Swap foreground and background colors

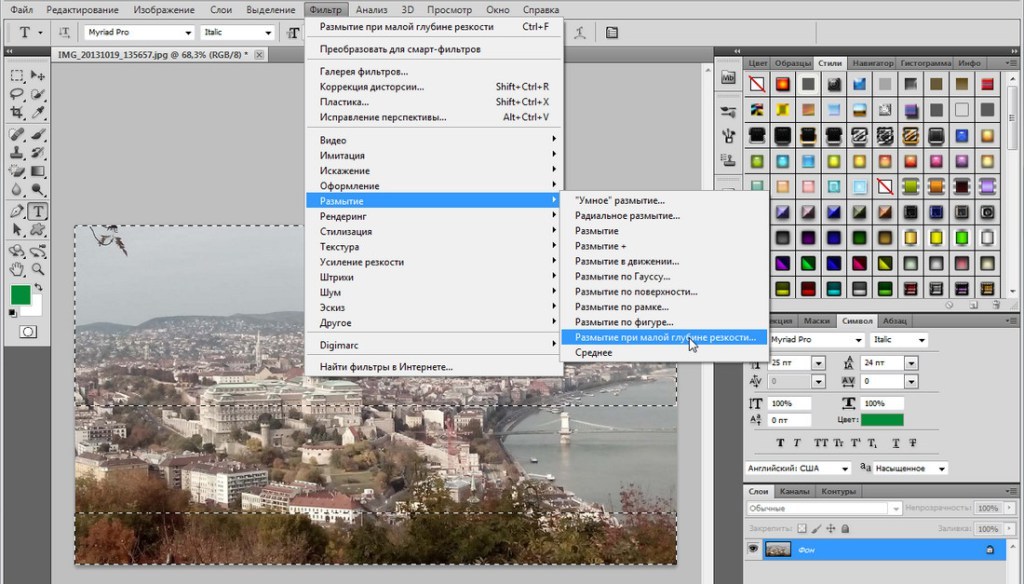click(38, 287)
